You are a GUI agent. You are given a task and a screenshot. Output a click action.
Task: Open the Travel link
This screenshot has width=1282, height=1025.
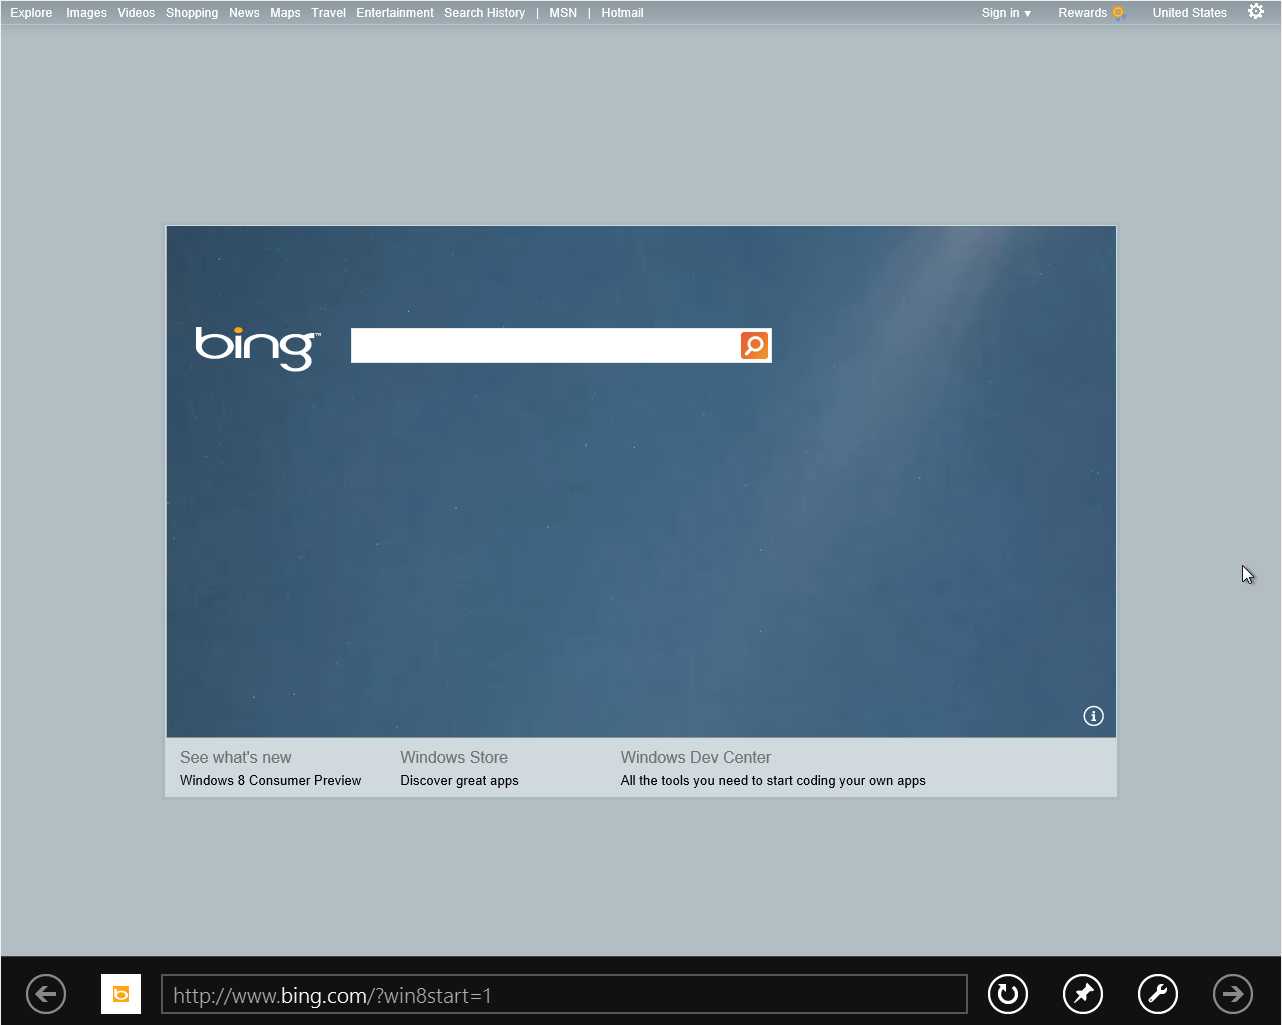[x=328, y=13]
